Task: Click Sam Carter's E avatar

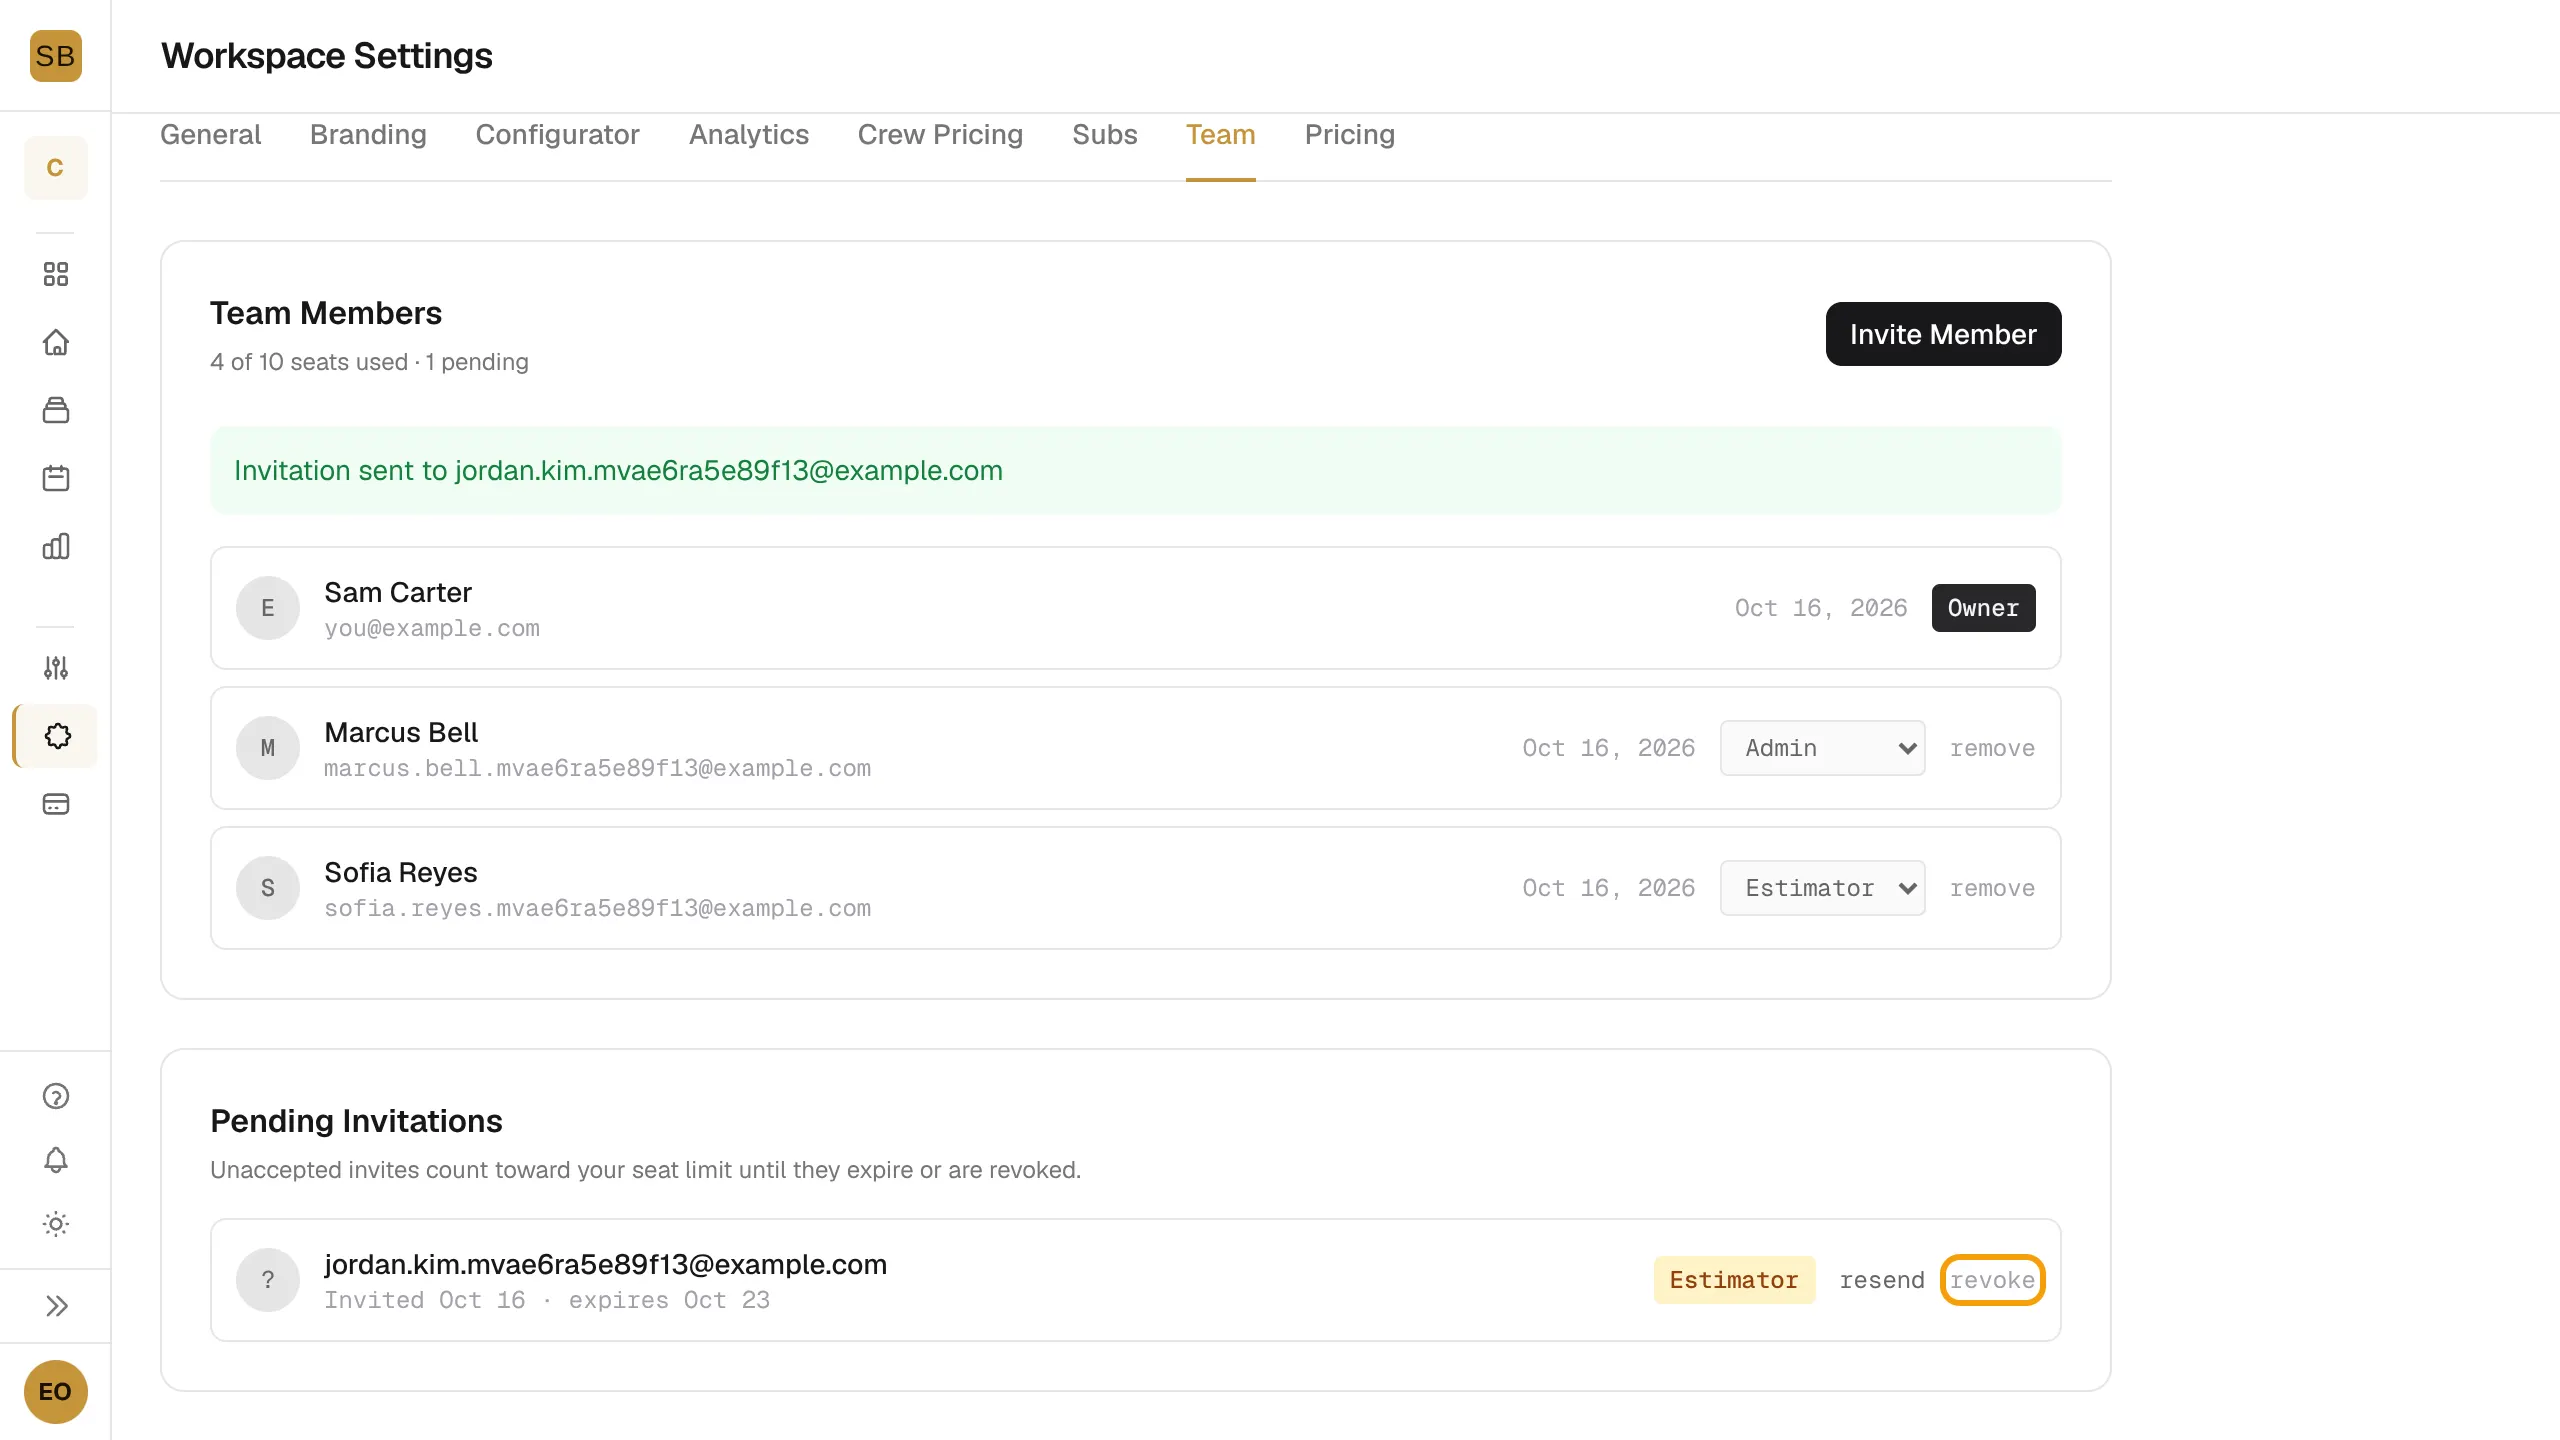Action: (x=268, y=608)
